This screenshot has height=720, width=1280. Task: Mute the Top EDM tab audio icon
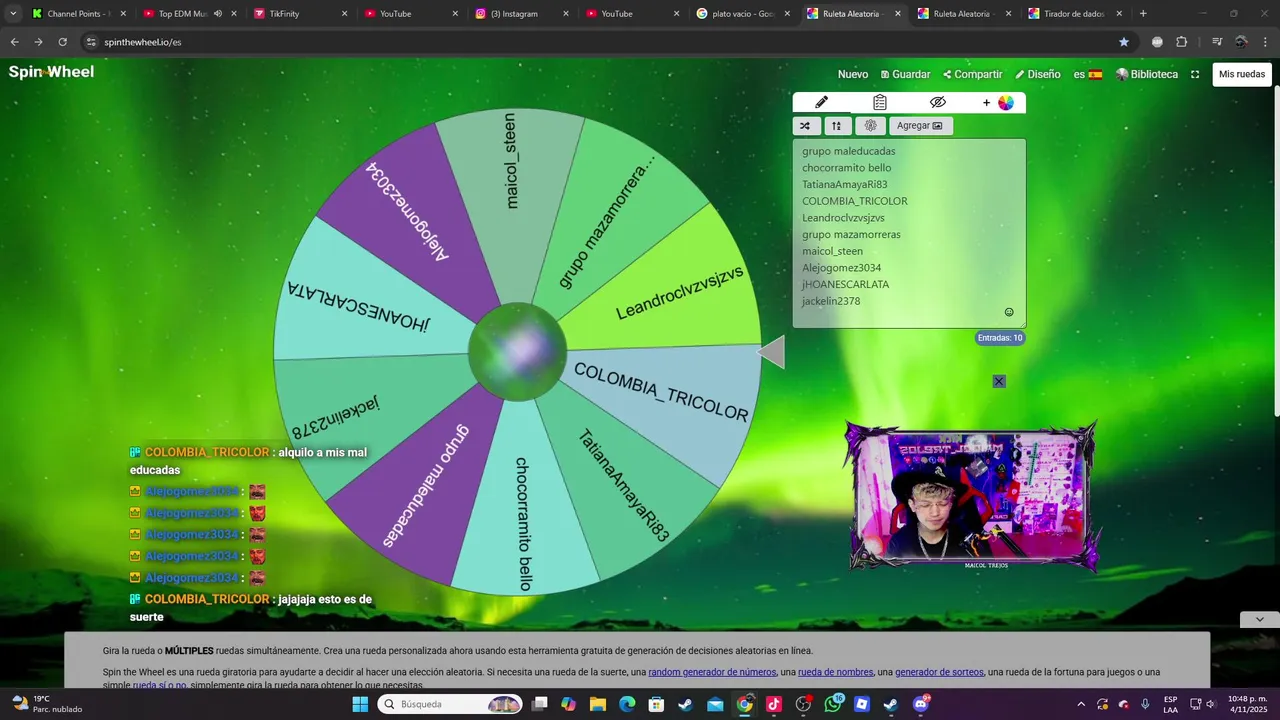tap(217, 14)
